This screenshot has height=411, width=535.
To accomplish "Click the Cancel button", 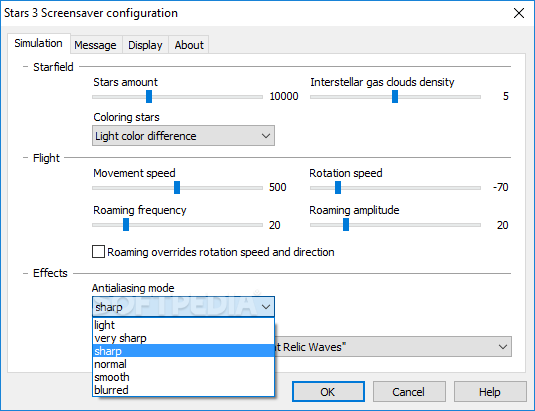I will 409,392.
